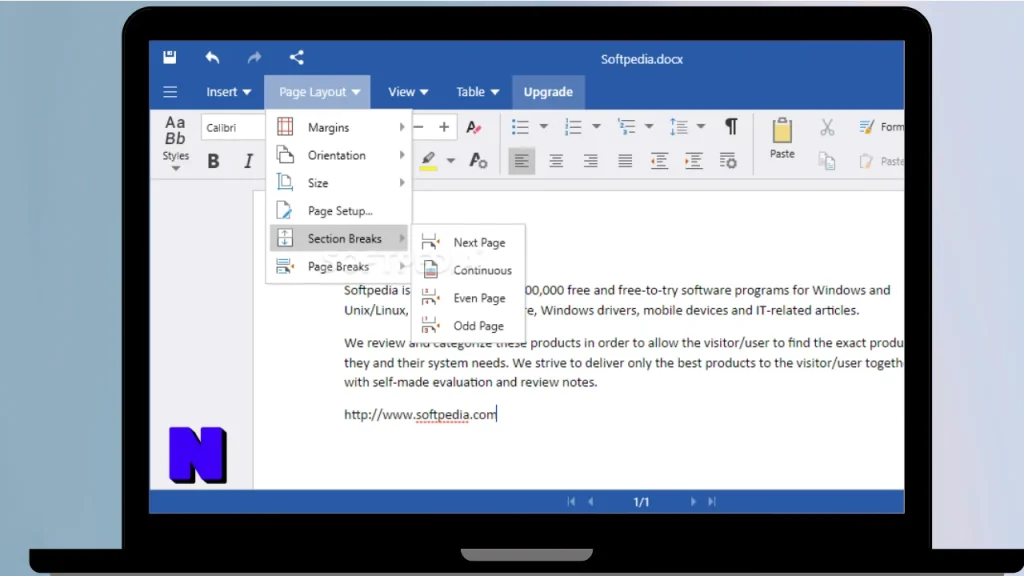
Task: Click the 1/1 page indicator
Action: (x=641, y=502)
